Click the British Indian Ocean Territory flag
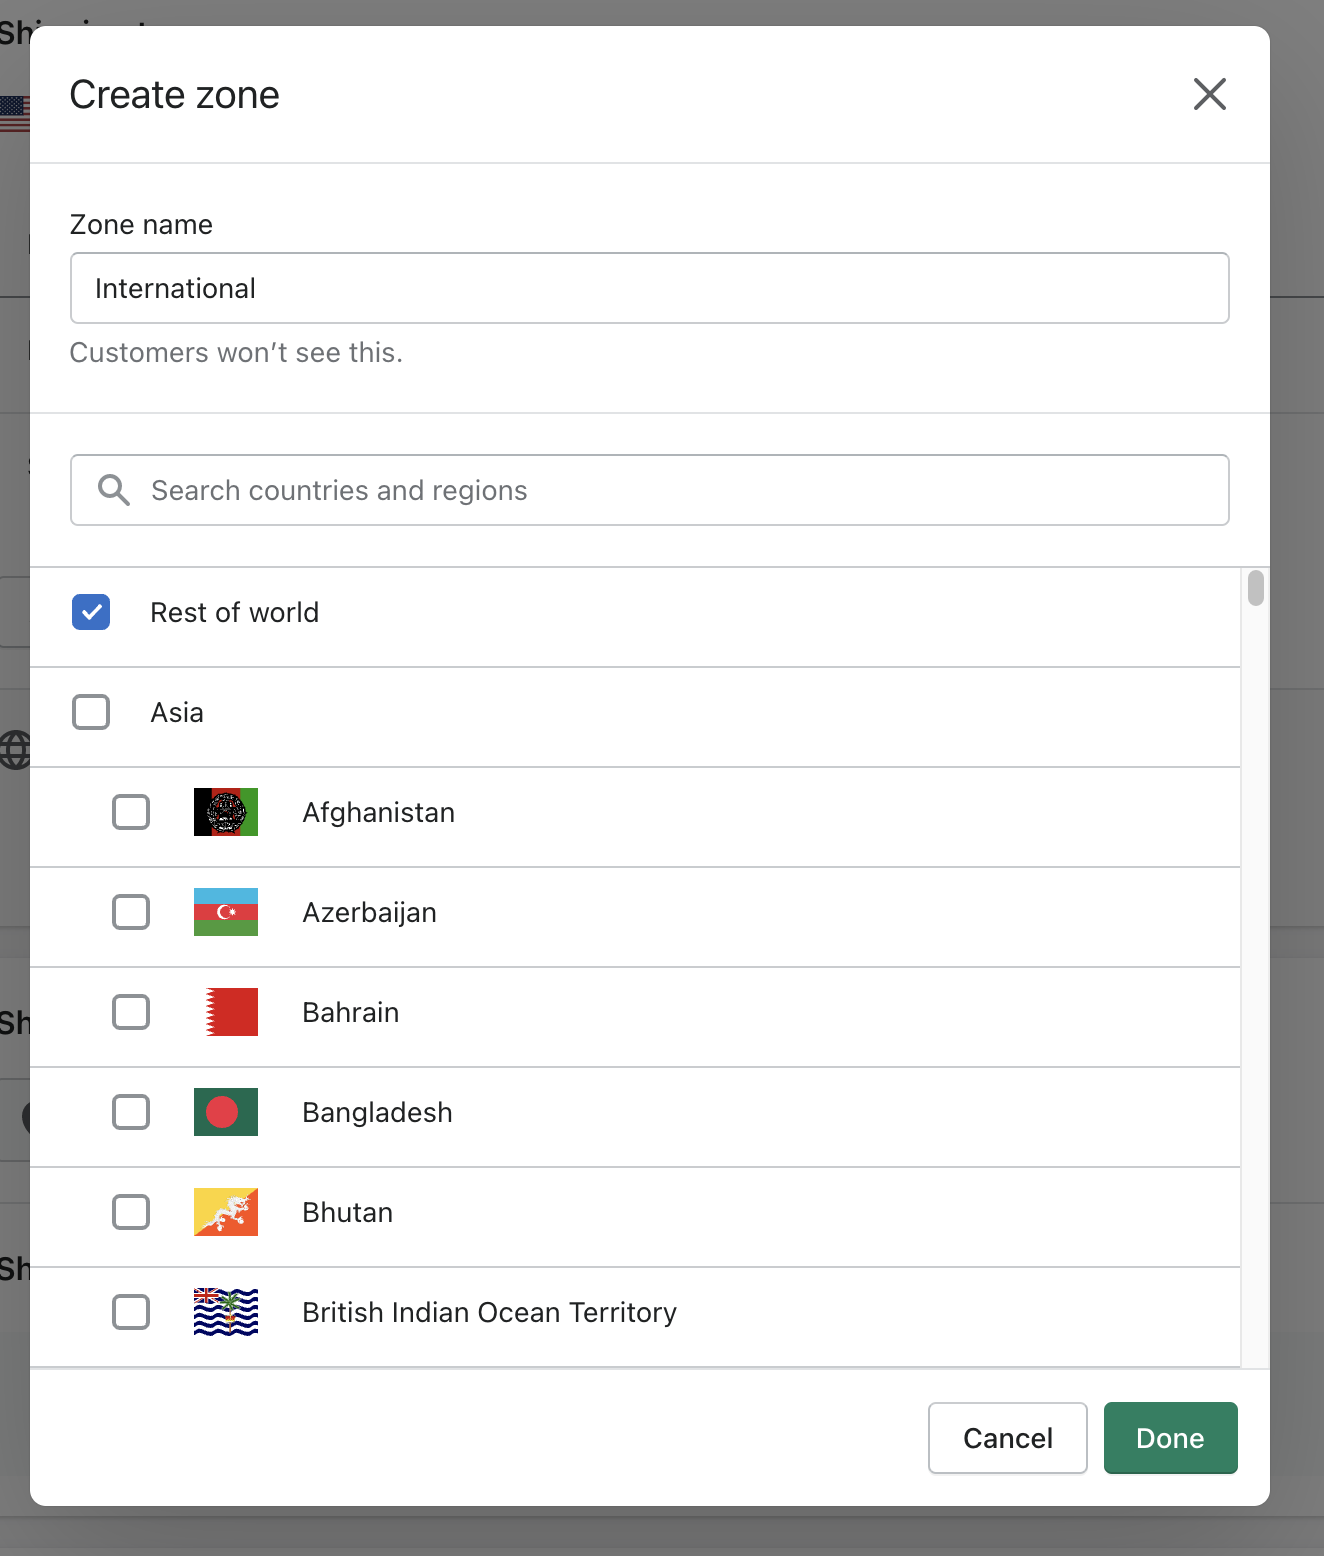Viewport: 1324px width, 1556px height. [226, 1312]
